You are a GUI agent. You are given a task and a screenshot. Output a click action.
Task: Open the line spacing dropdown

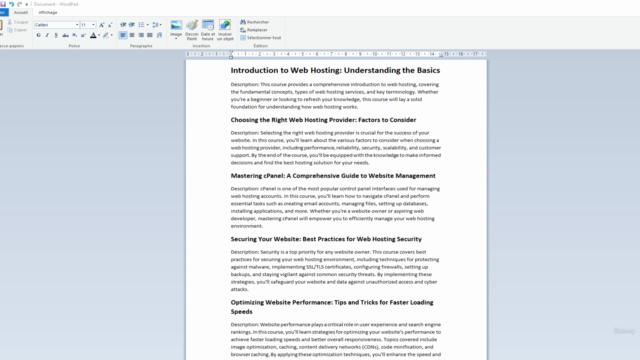[157, 25]
